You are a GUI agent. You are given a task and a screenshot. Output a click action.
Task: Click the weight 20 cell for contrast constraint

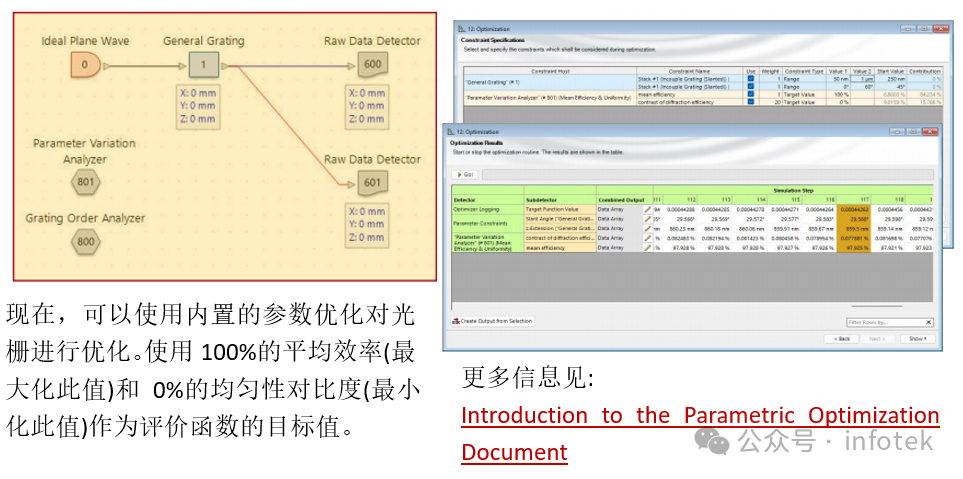770,102
